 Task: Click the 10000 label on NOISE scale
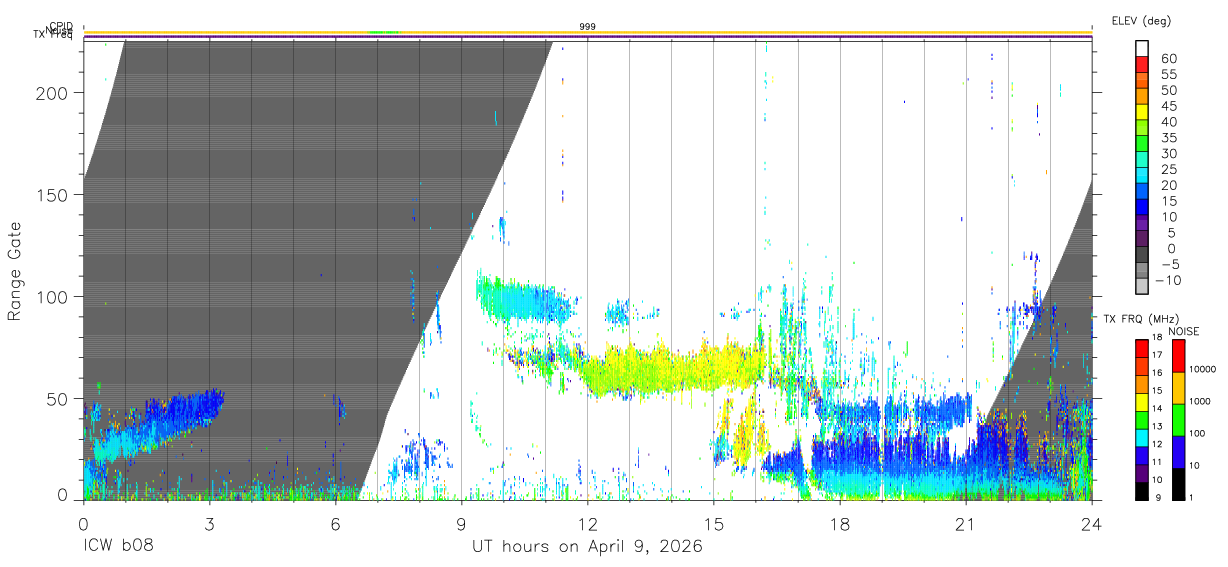tap(1202, 369)
